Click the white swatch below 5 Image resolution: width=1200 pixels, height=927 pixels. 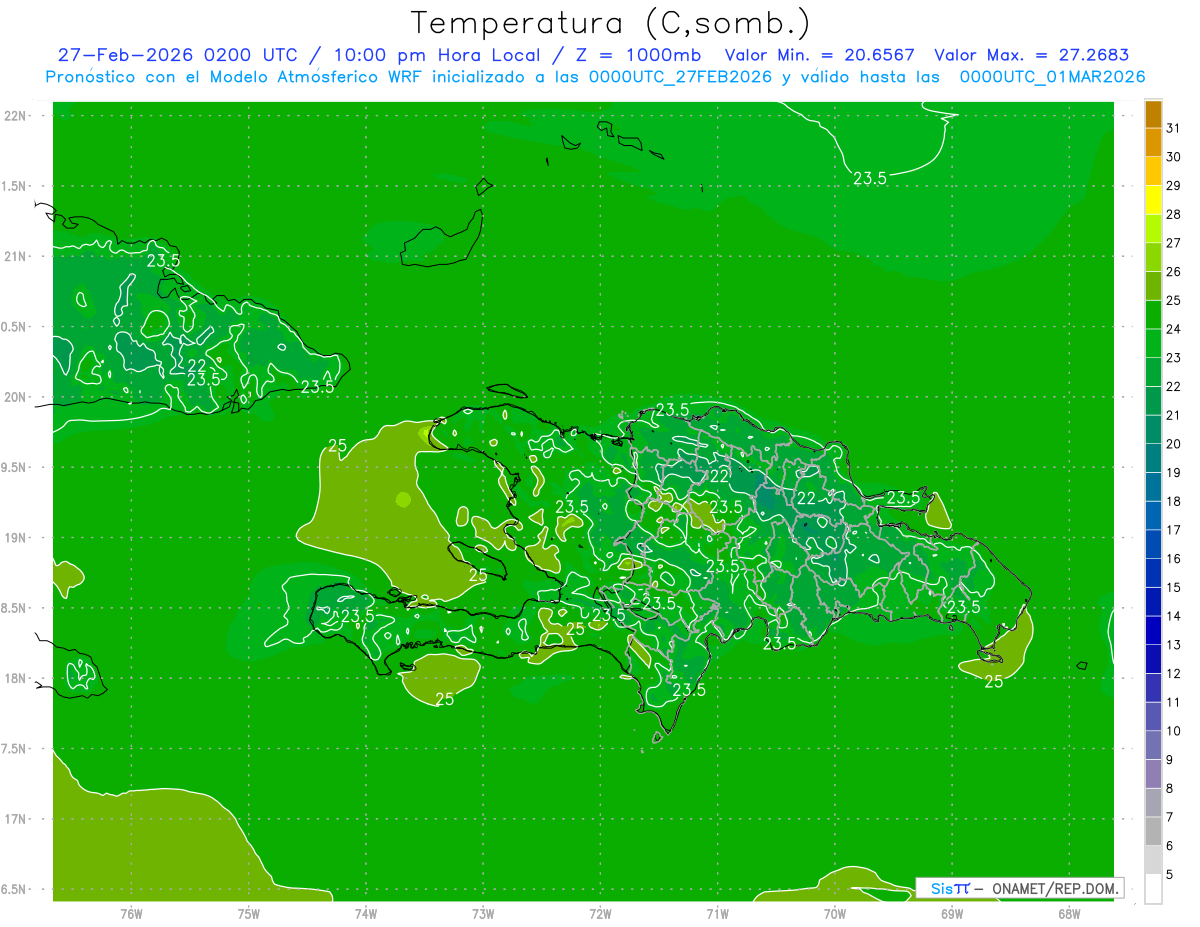[1153, 889]
